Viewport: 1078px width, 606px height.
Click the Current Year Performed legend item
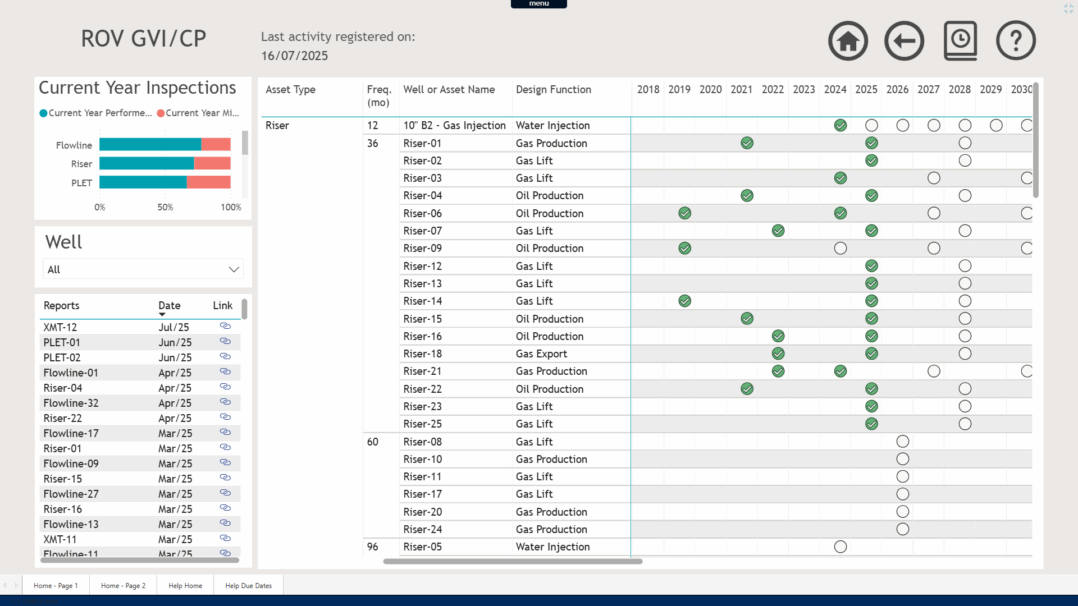click(x=96, y=113)
